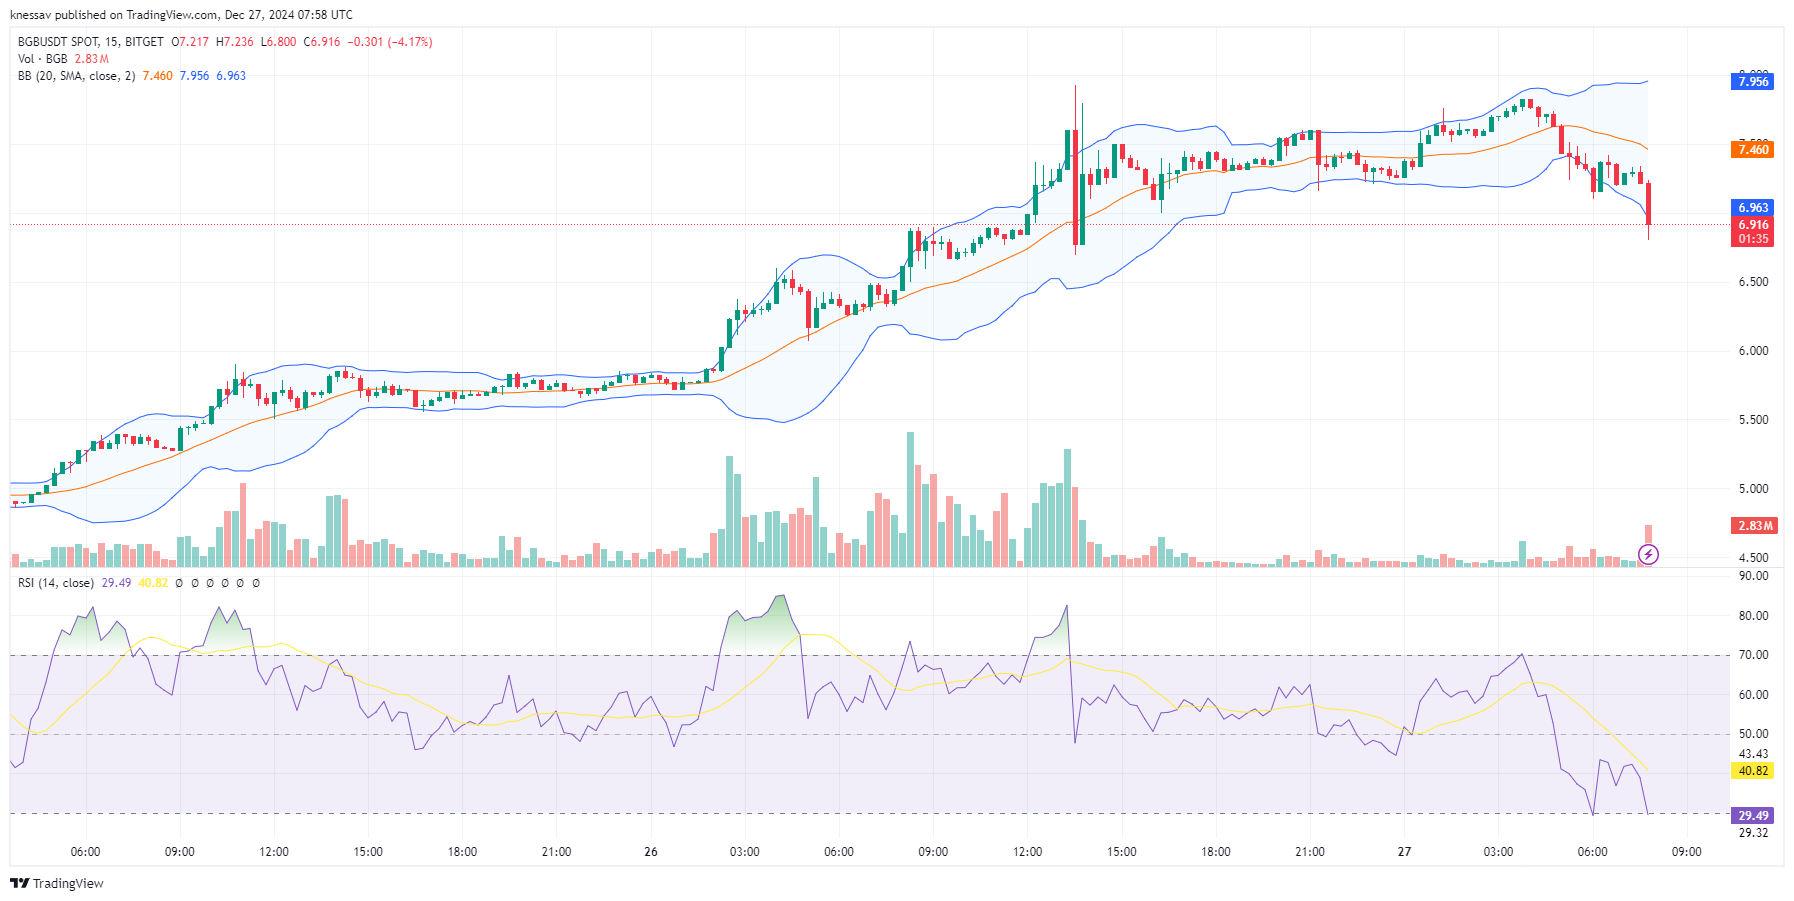Screen dimensions: 1794x901
Task: Select the RSI (14, close) legend
Action: click(56, 583)
